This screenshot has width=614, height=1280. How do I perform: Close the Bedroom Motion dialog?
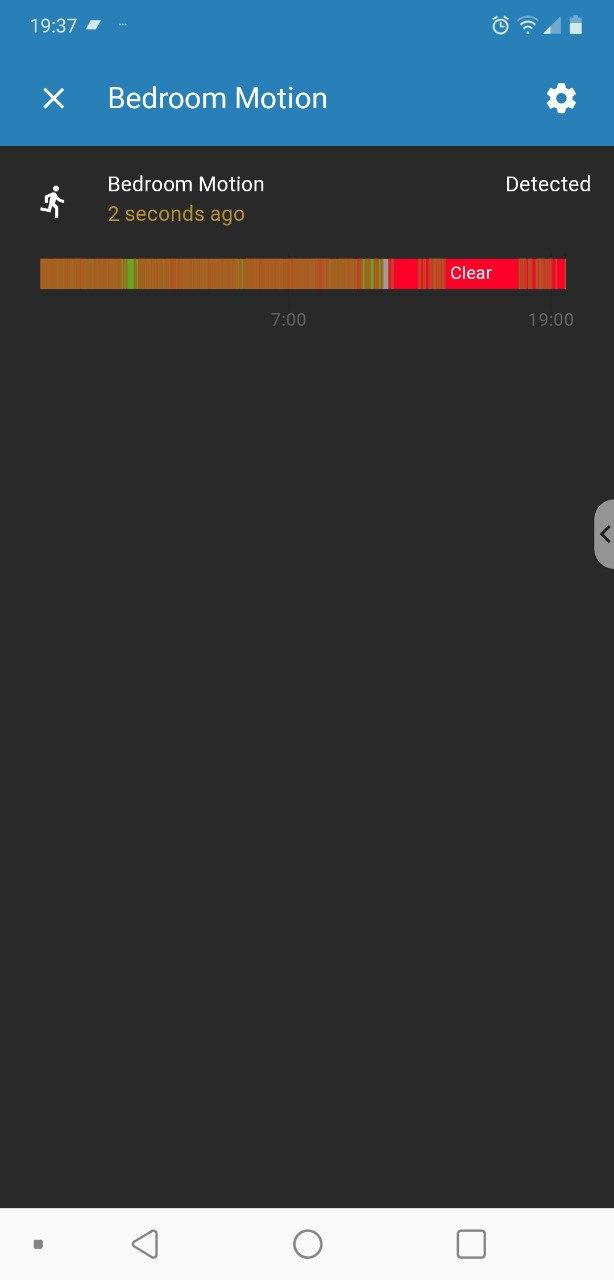(x=53, y=98)
